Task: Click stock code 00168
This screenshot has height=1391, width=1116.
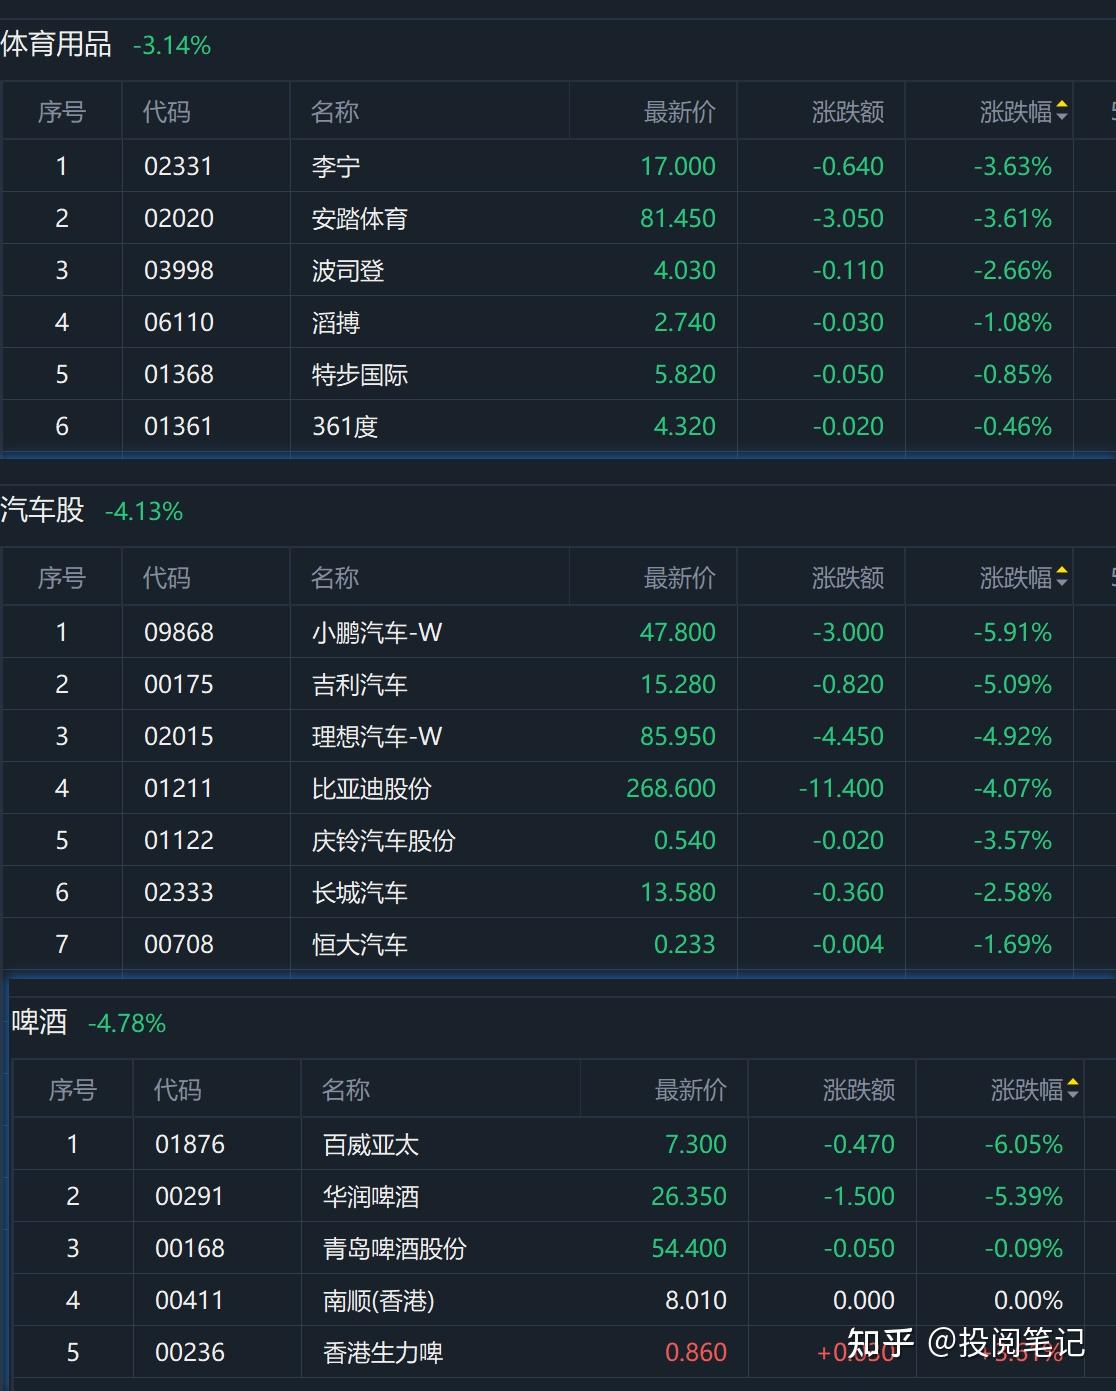Action: coord(189,1248)
